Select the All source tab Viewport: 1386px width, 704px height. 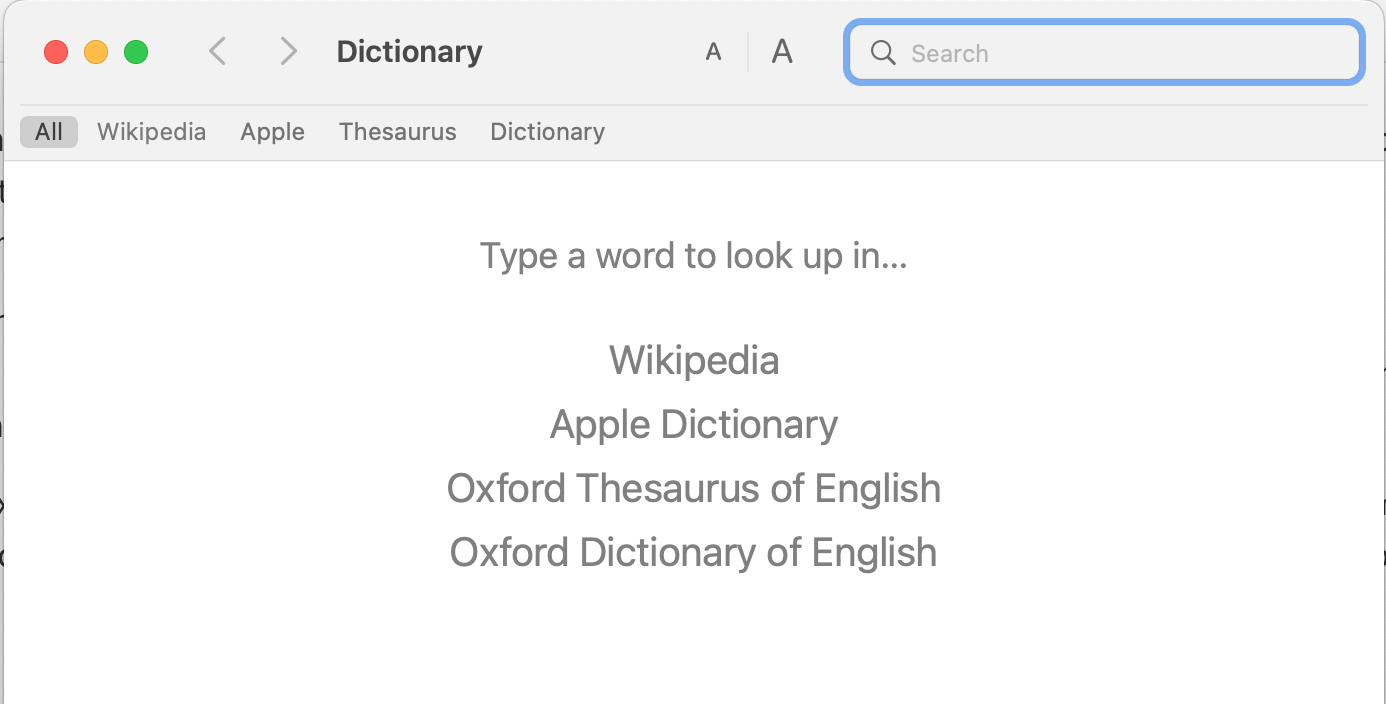pyautogui.click(x=49, y=132)
